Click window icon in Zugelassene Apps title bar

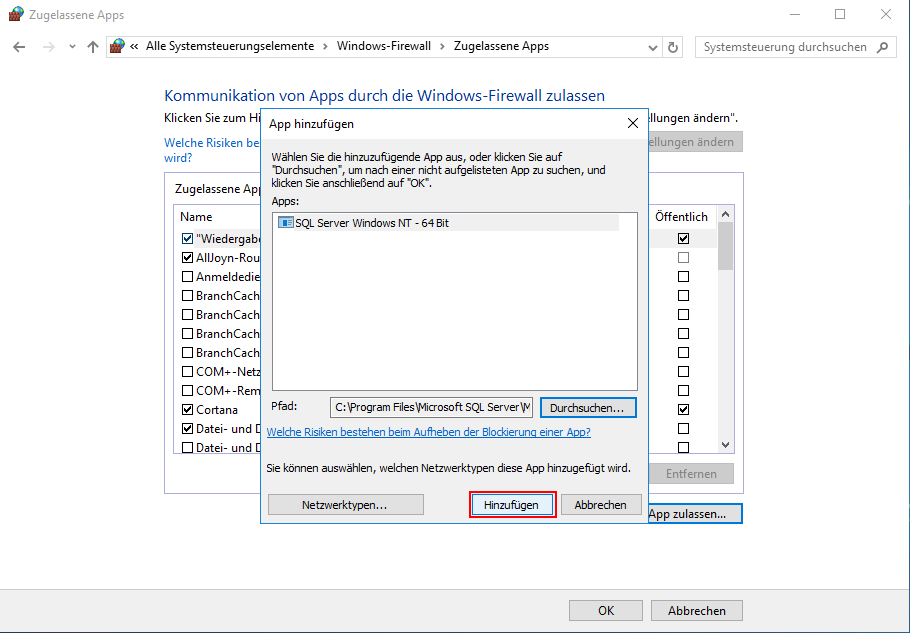16,15
